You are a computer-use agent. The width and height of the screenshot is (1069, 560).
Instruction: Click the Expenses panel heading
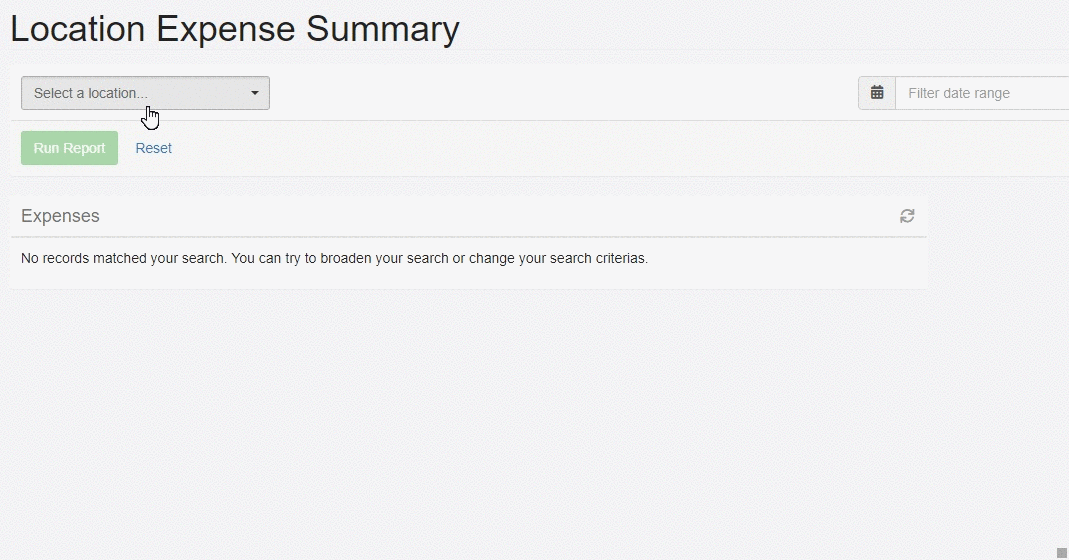pos(60,216)
